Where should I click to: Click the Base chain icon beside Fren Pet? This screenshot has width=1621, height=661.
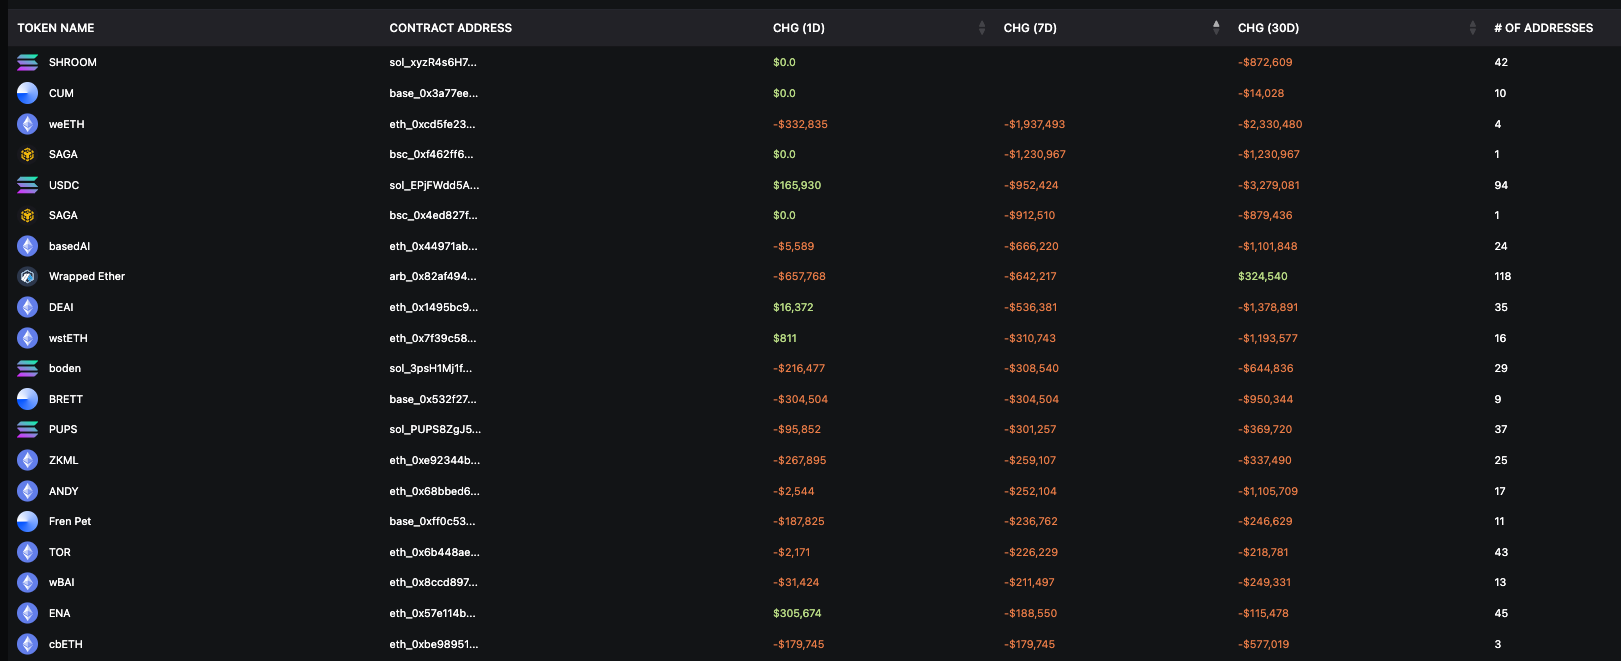[x=28, y=522]
